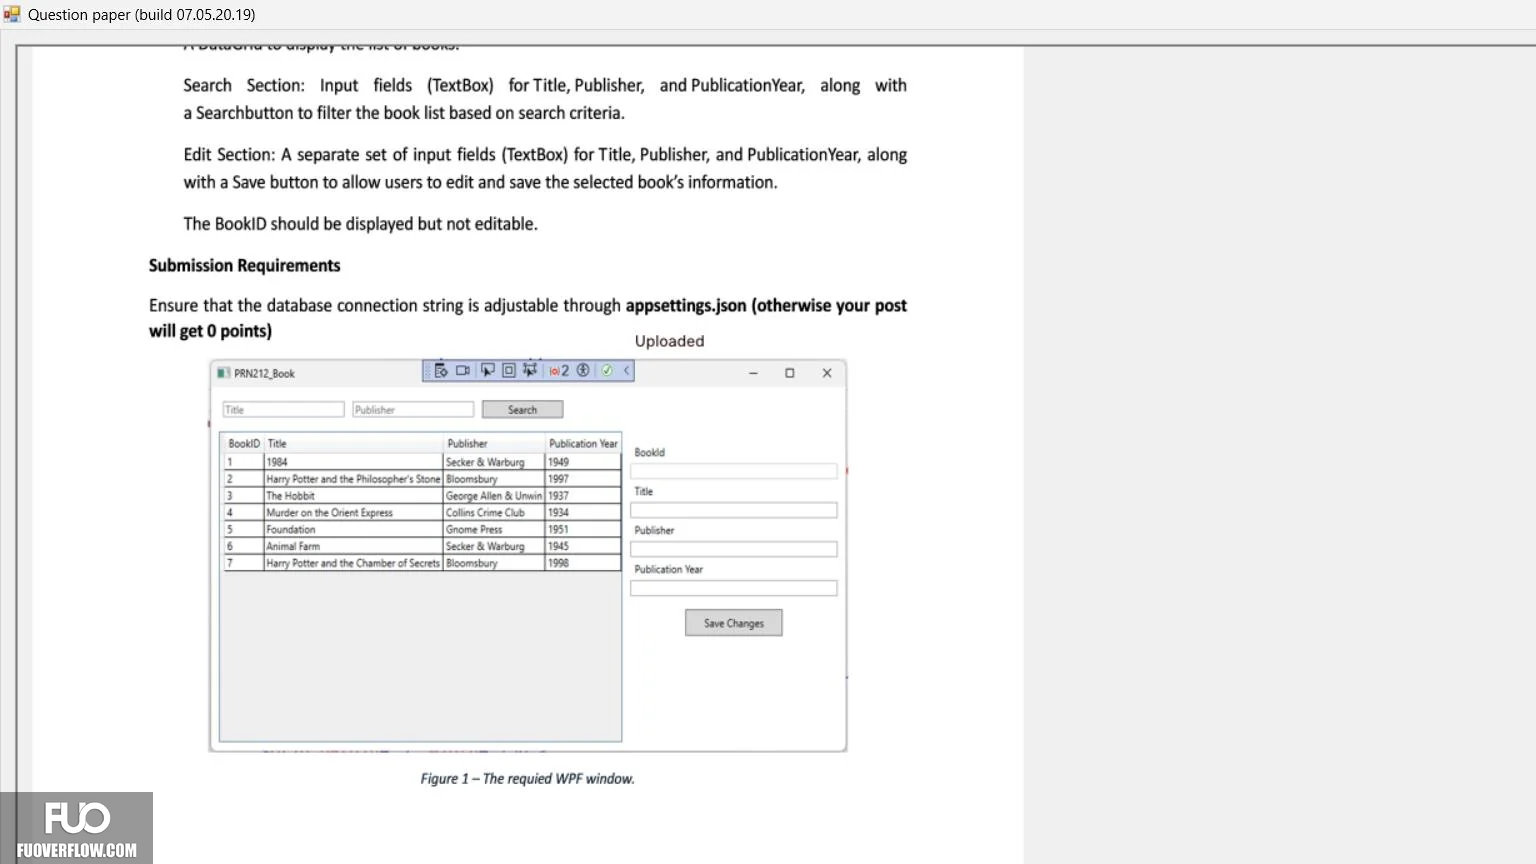
Task: Collapse debug toolbar with chevron arrow
Action: (627, 371)
